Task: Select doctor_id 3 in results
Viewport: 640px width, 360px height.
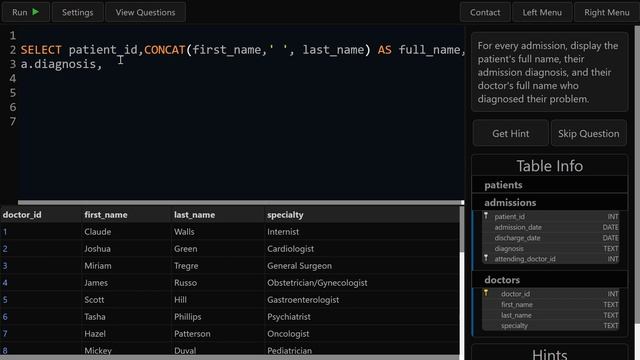Action: coord(5,266)
